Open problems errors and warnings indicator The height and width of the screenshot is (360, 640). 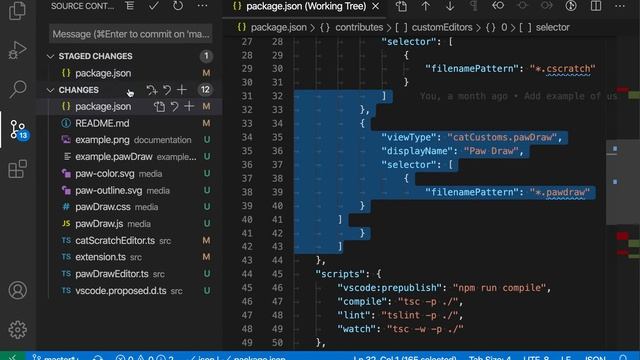(x=144, y=358)
